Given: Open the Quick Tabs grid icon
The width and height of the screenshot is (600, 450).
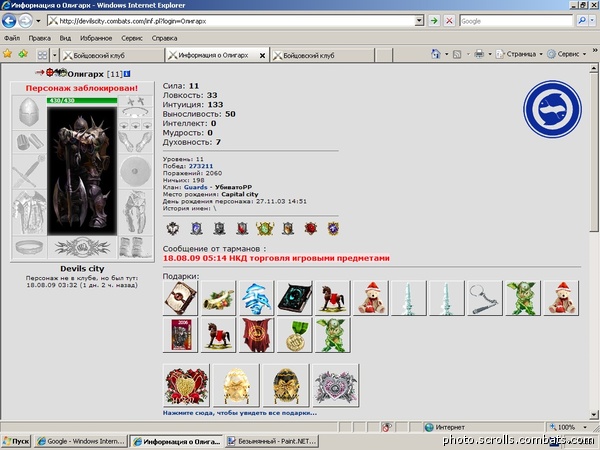Looking at the screenshot, I should click(x=42, y=55).
